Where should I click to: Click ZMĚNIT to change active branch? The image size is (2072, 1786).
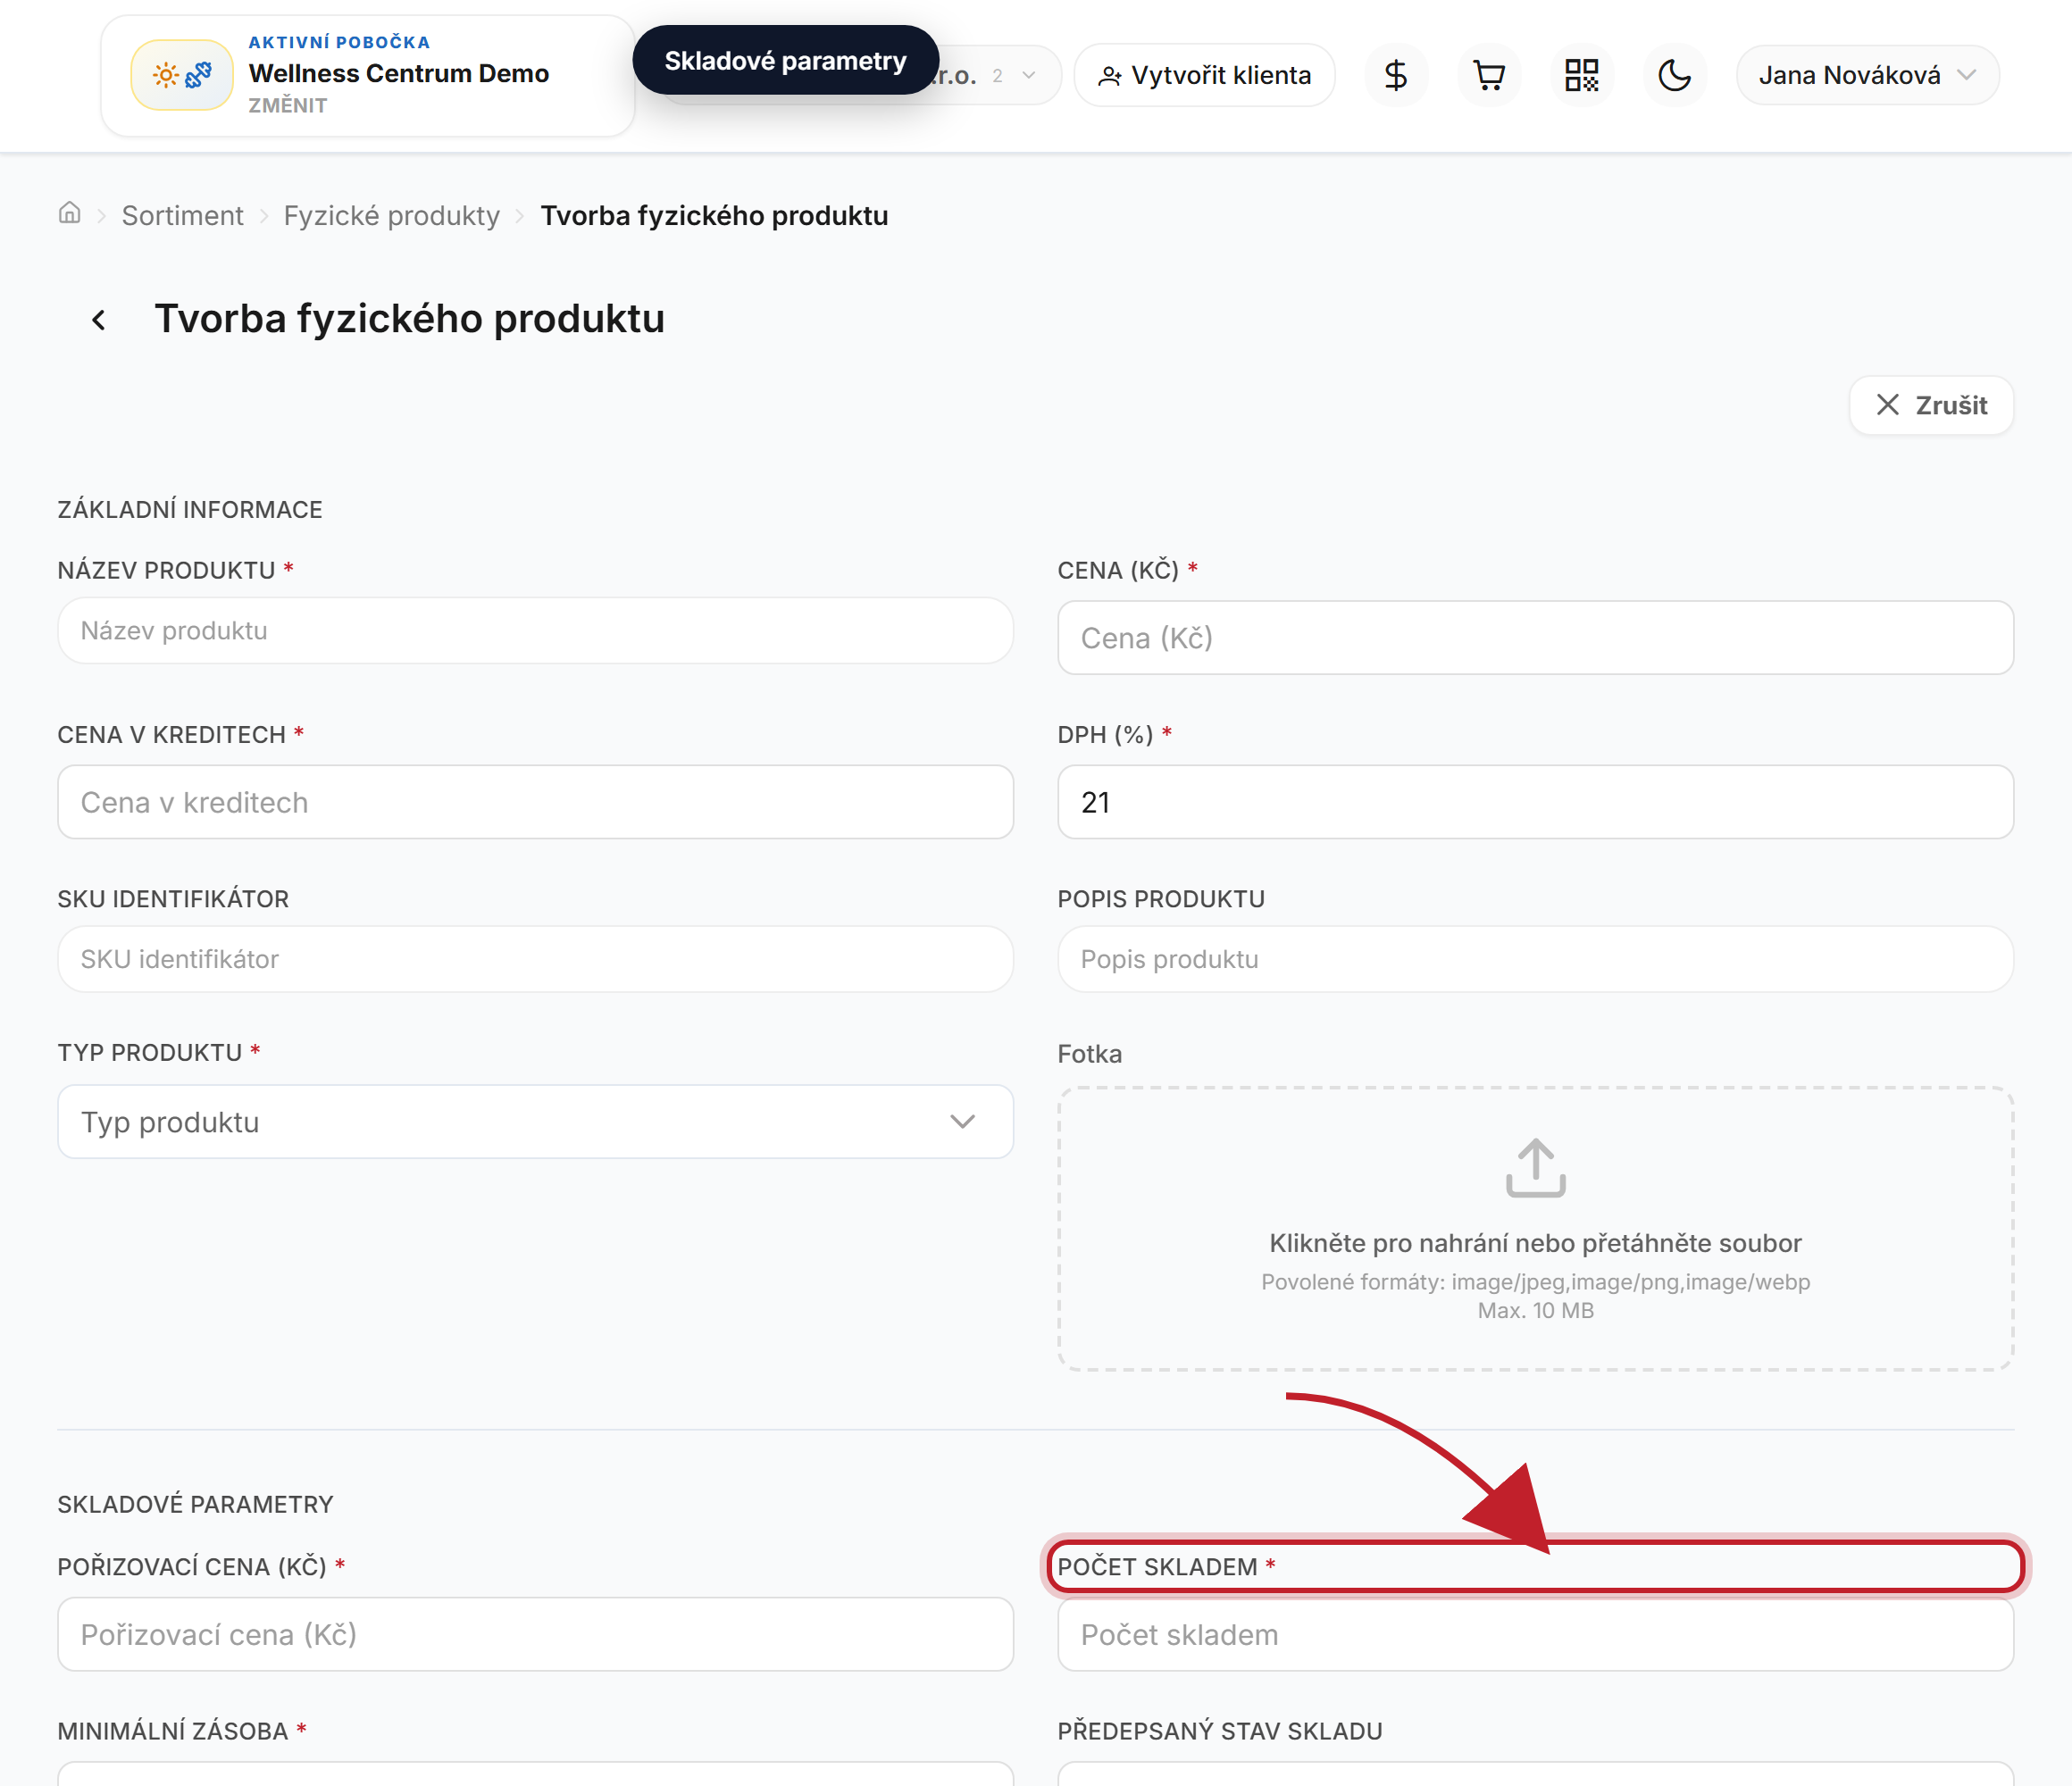288,105
